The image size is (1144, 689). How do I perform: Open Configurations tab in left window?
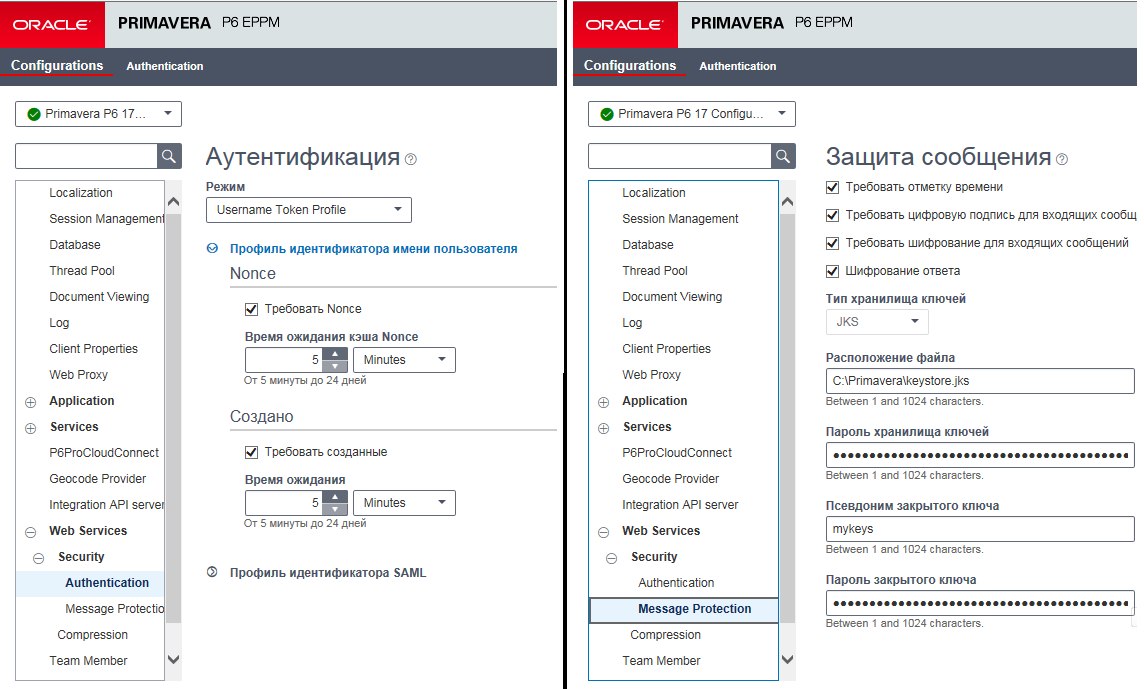57,66
